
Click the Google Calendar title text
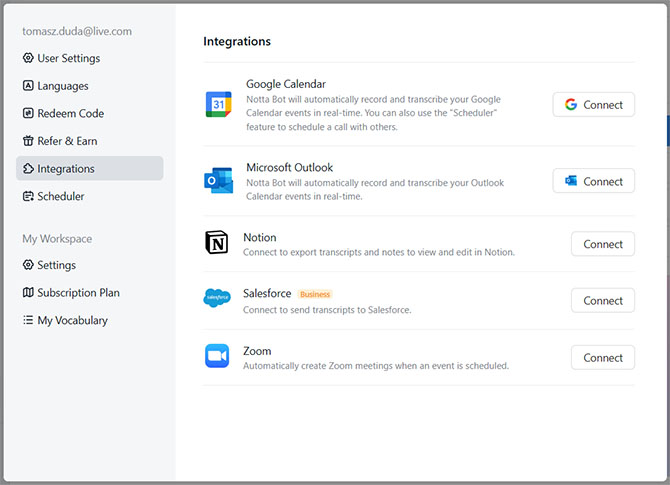click(286, 84)
